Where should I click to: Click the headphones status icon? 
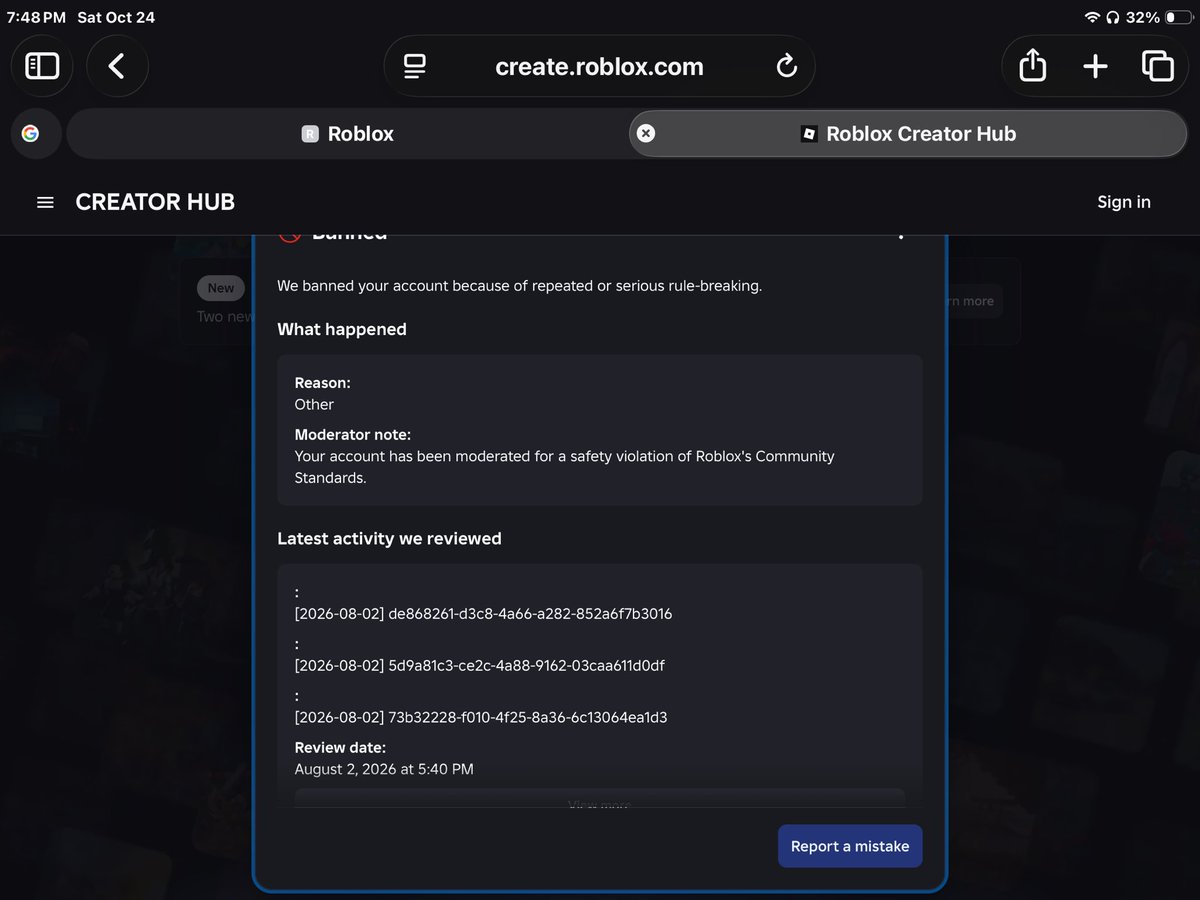[1113, 18]
